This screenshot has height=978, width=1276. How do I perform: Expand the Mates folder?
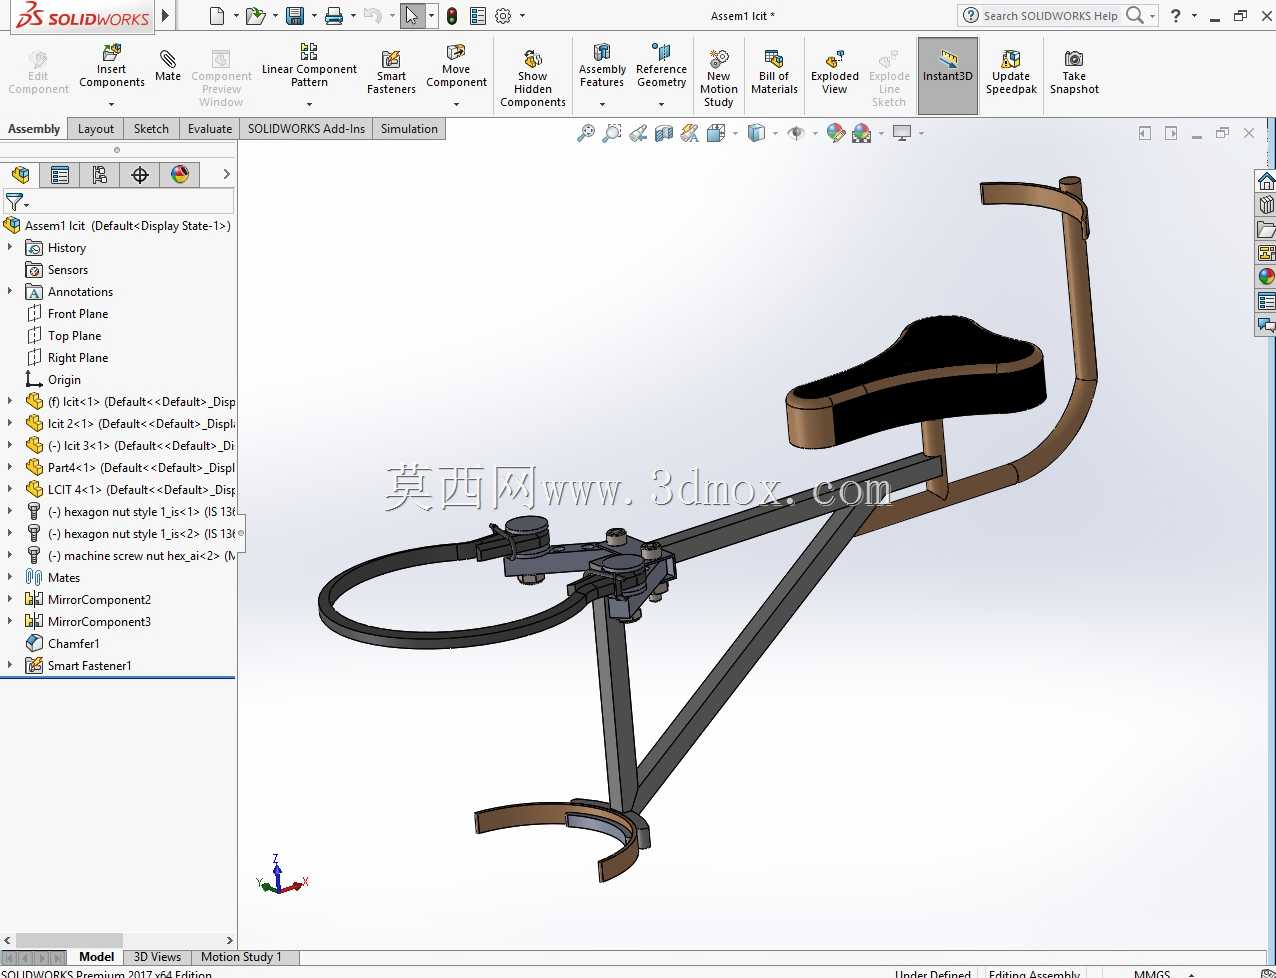pos(10,577)
